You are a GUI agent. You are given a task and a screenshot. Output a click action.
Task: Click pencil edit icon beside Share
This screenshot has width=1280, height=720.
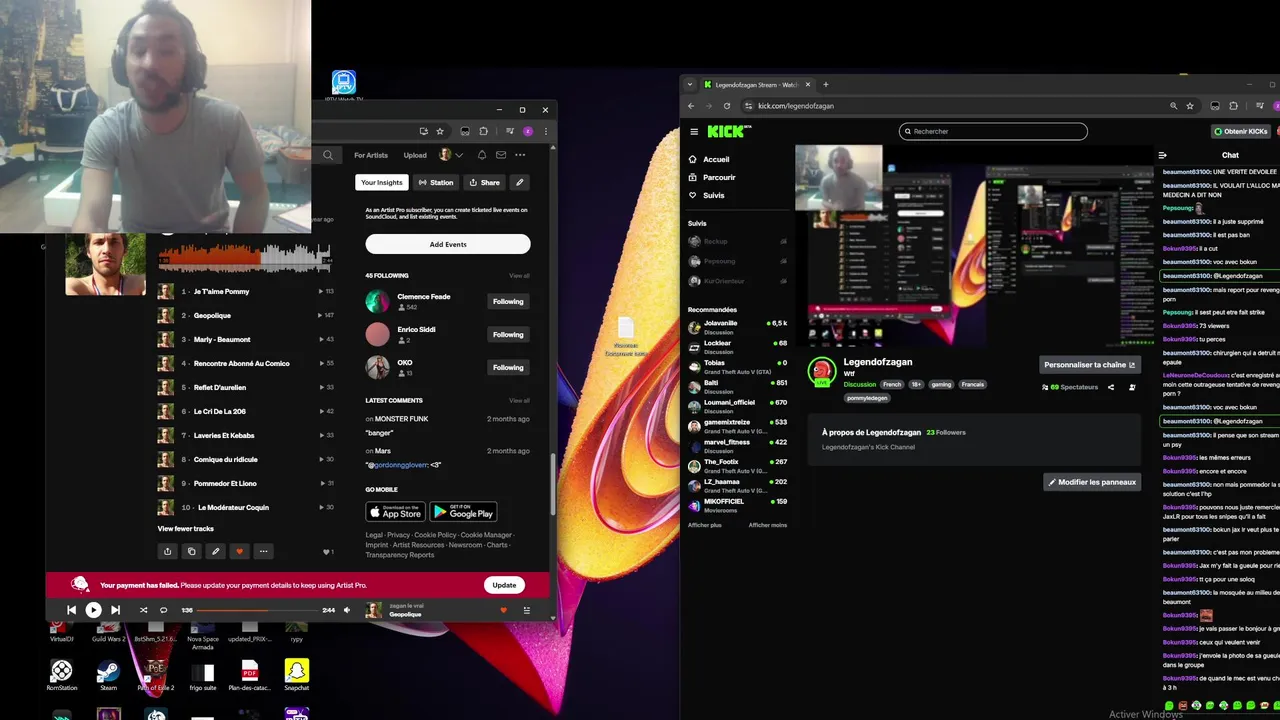pos(519,182)
